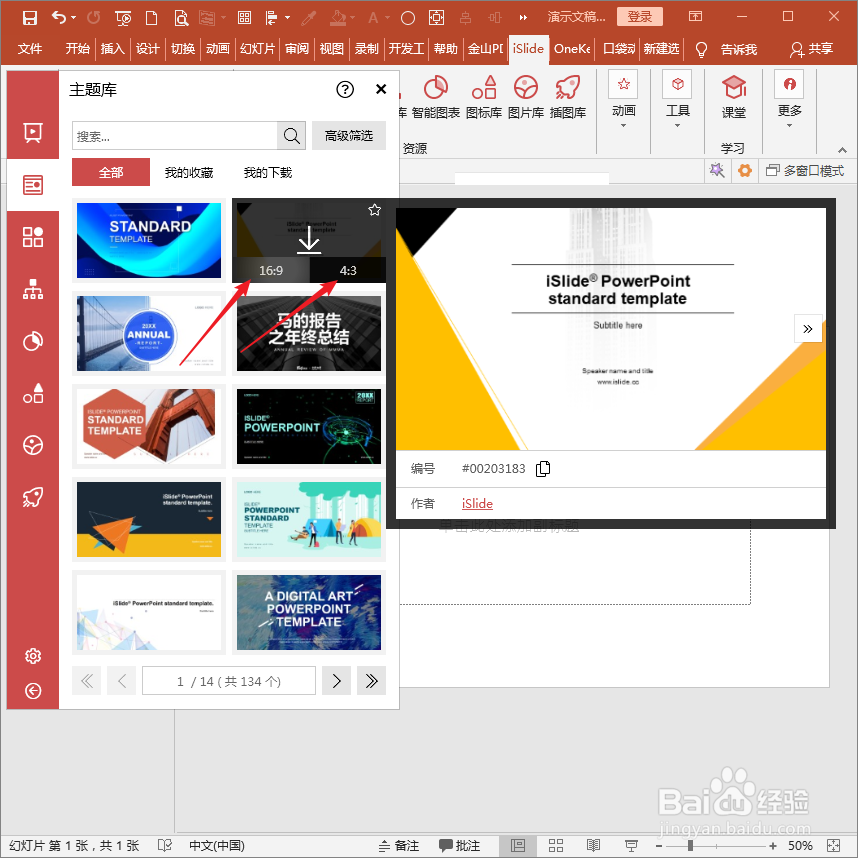Download the hovered template with arrow

point(309,240)
